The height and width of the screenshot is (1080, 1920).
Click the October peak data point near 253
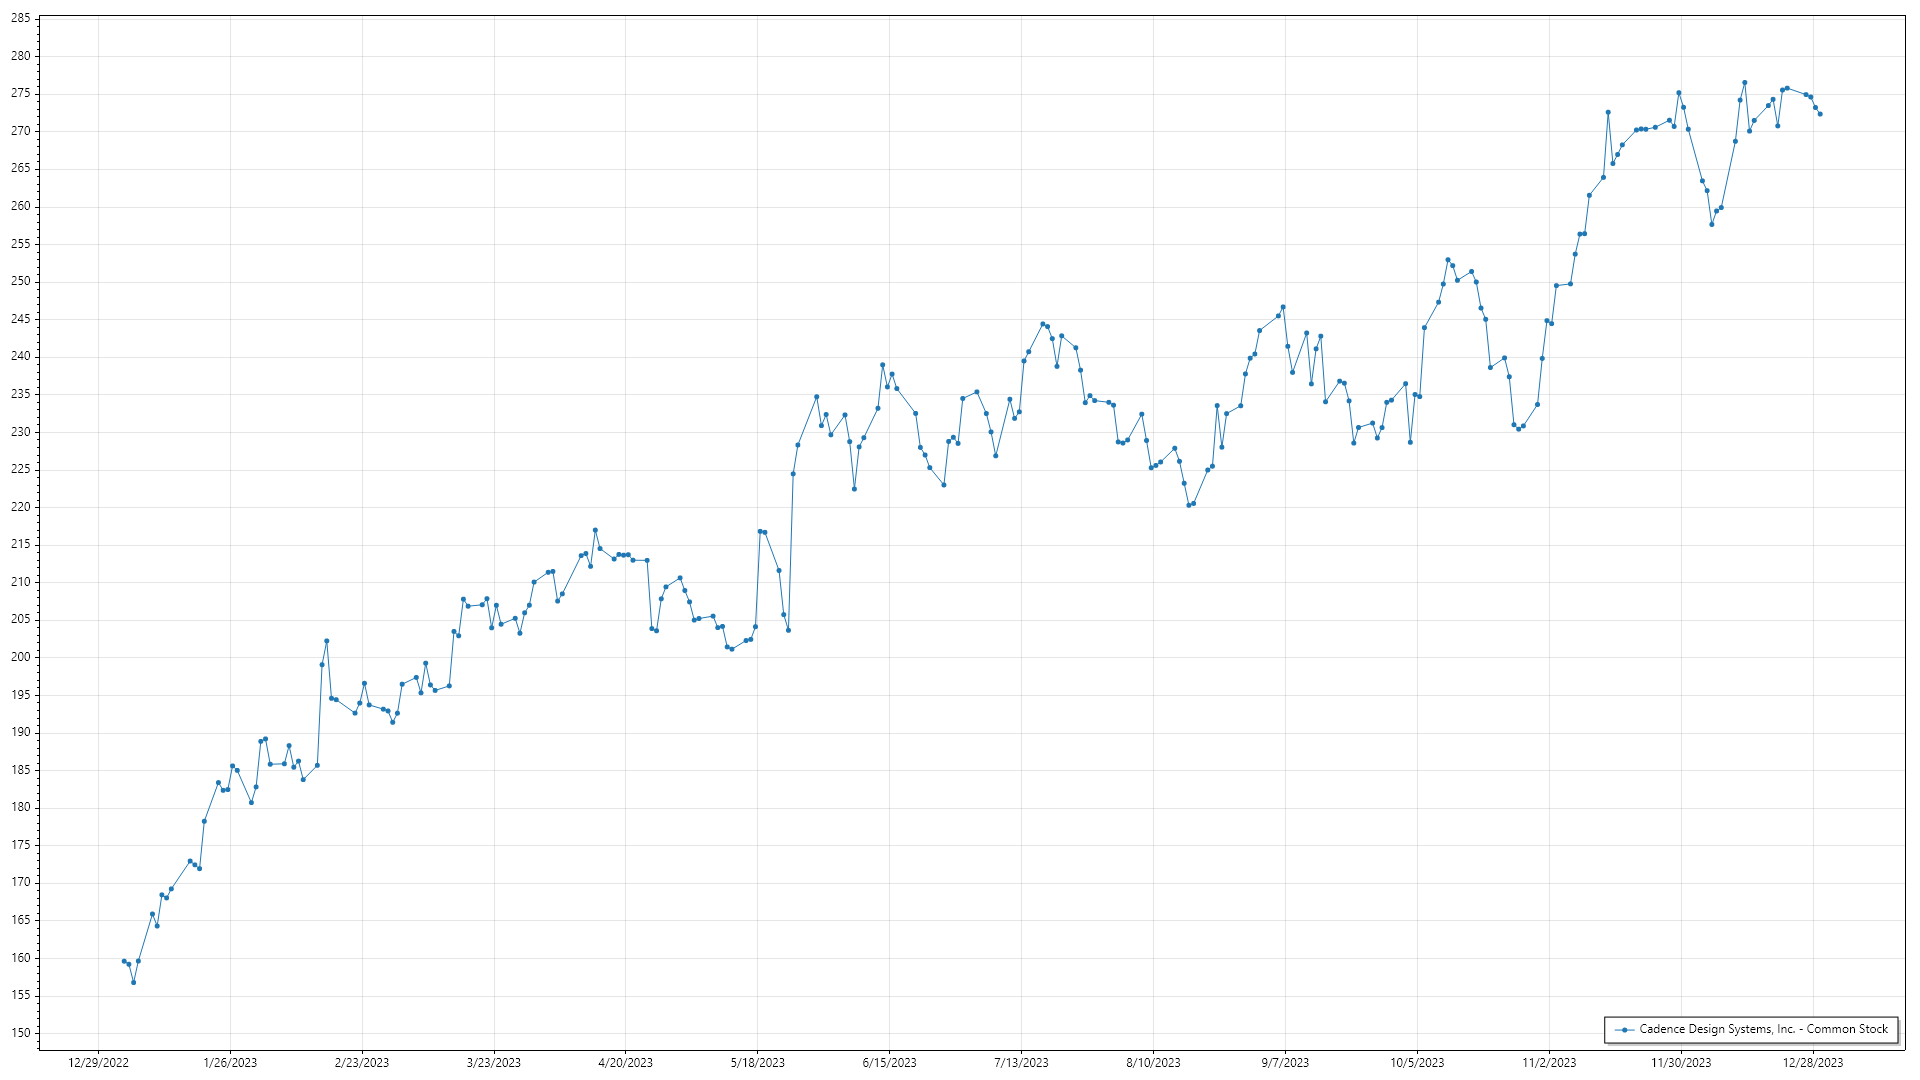coord(1447,260)
